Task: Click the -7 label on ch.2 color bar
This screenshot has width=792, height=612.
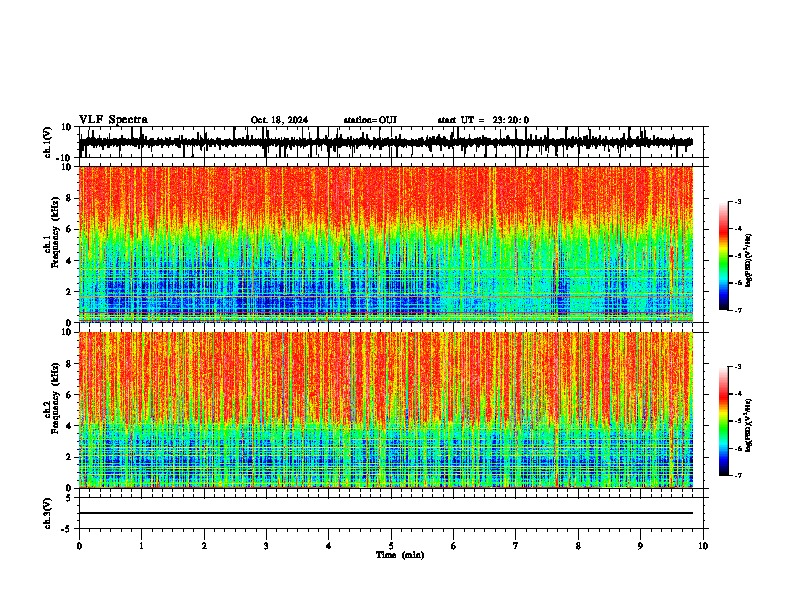Action: pos(738,476)
